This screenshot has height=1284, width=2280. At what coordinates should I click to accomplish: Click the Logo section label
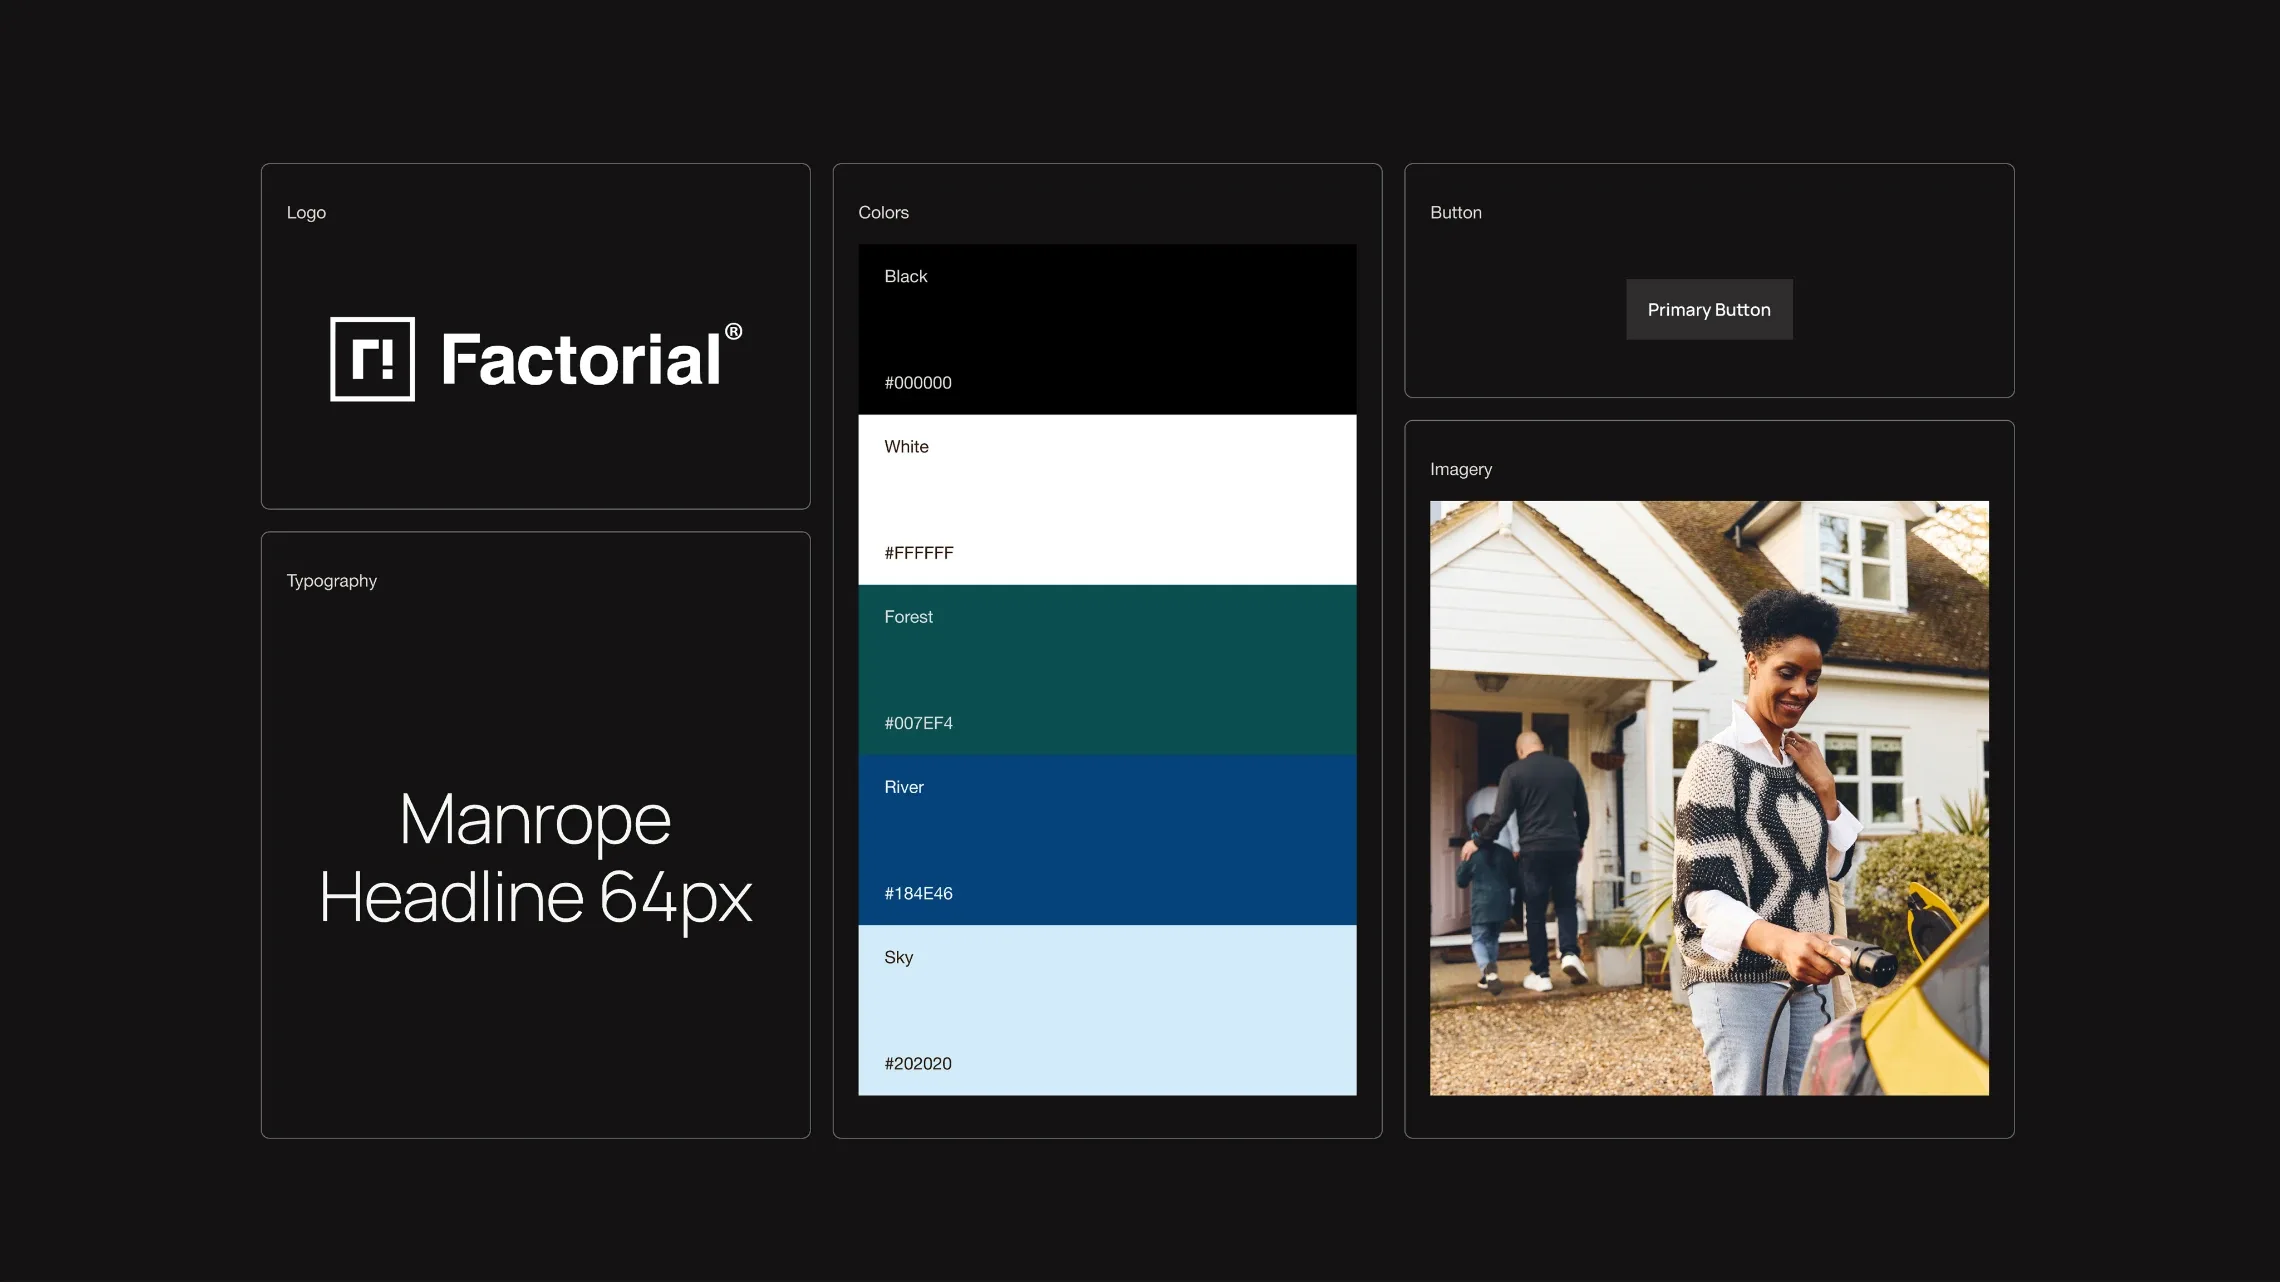point(306,213)
